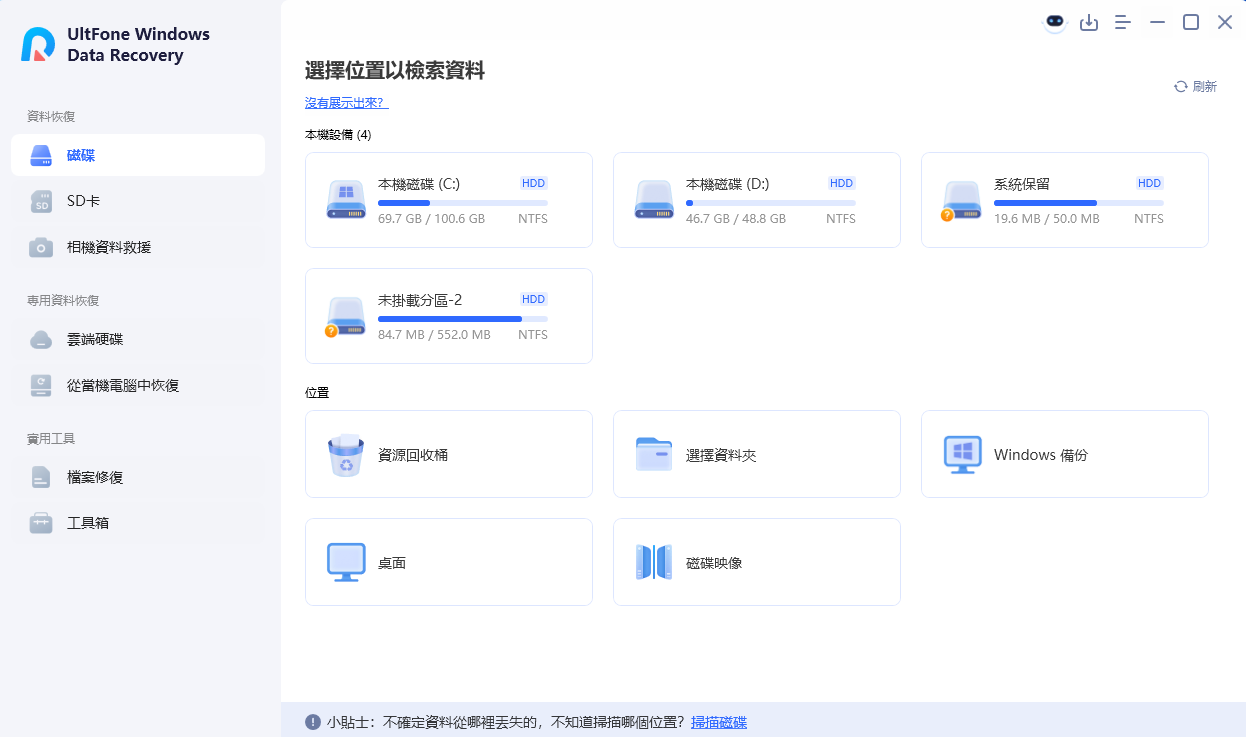Image resolution: width=1246 pixels, height=737 pixels.
Task: Select the 資源回收桶 location card
Action: 448,454
